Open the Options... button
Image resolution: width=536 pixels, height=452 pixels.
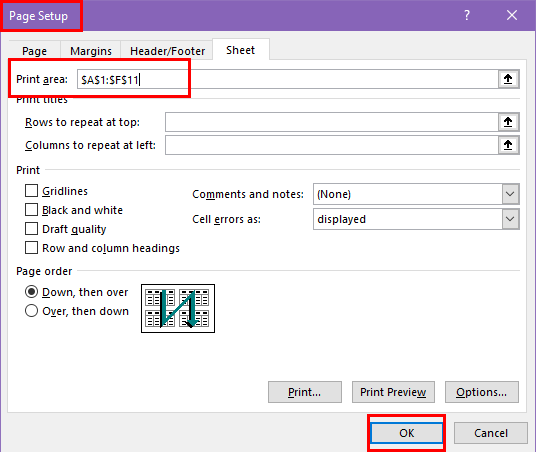[482, 392]
